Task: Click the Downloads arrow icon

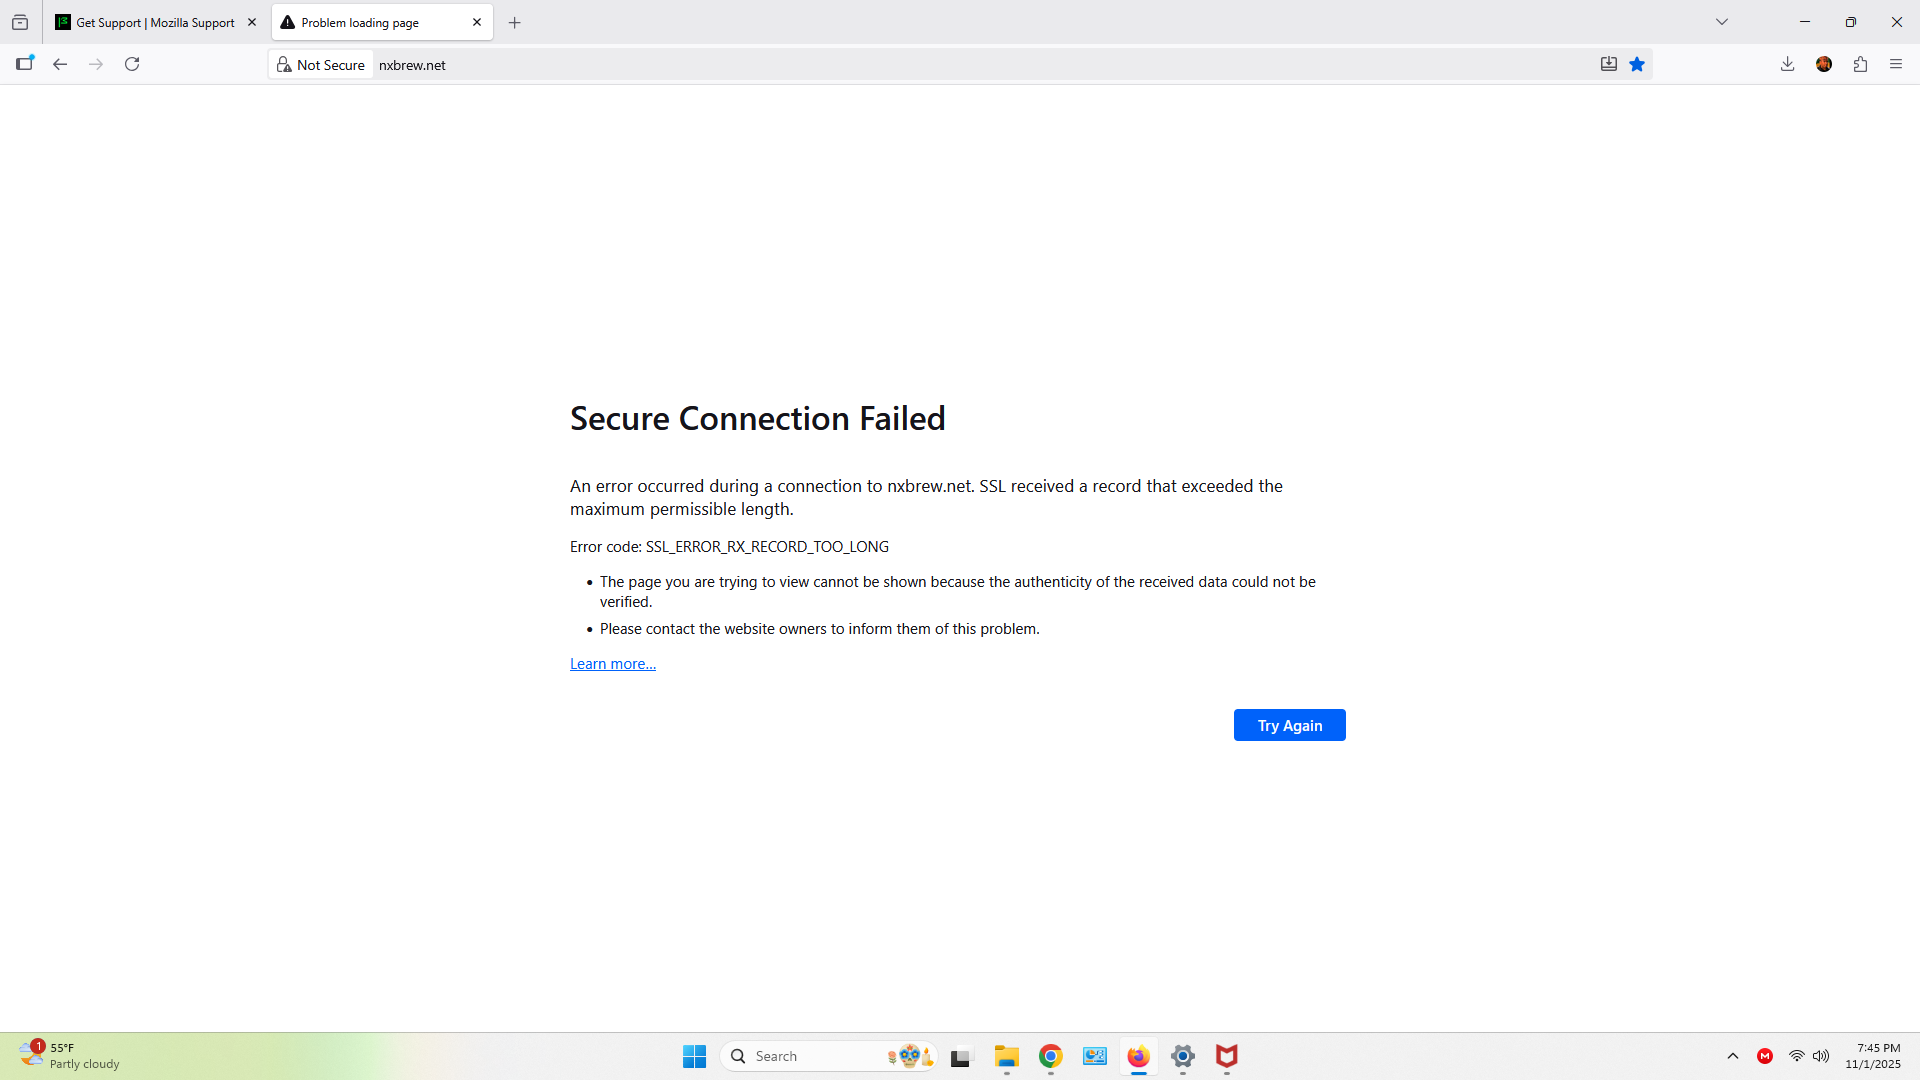Action: 1787,64
